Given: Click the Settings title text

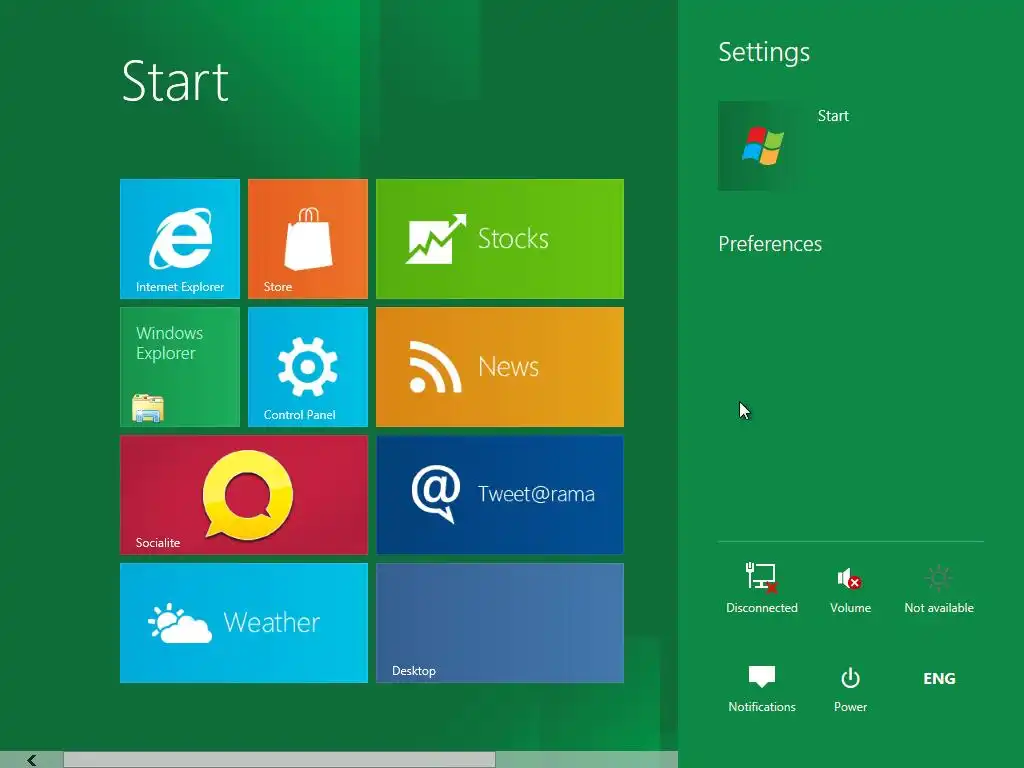Looking at the screenshot, I should 764,52.
